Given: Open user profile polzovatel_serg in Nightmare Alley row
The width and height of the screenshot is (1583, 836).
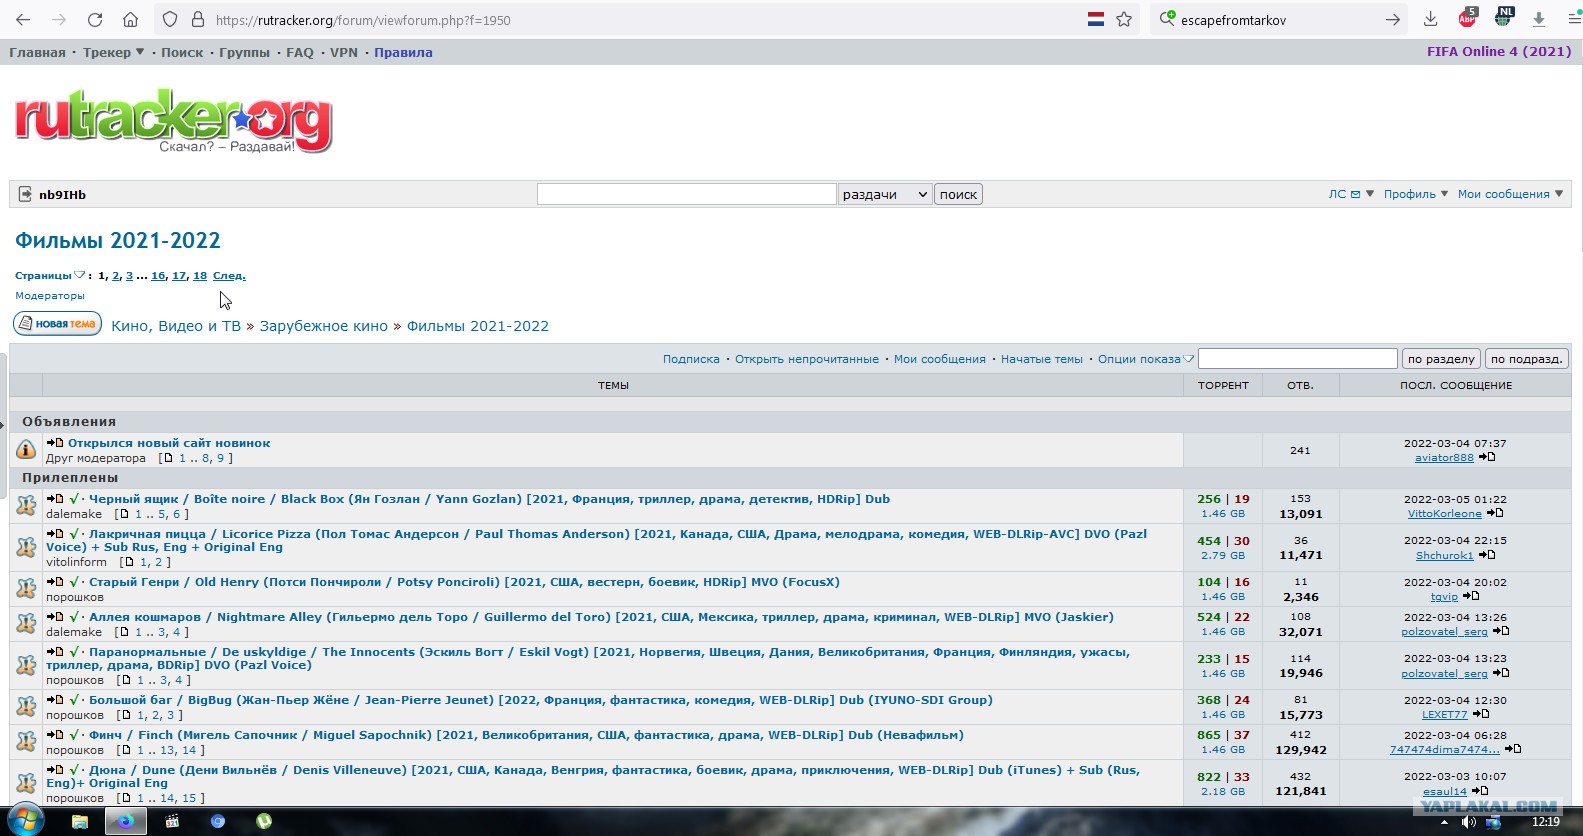Looking at the screenshot, I should click(1444, 632).
